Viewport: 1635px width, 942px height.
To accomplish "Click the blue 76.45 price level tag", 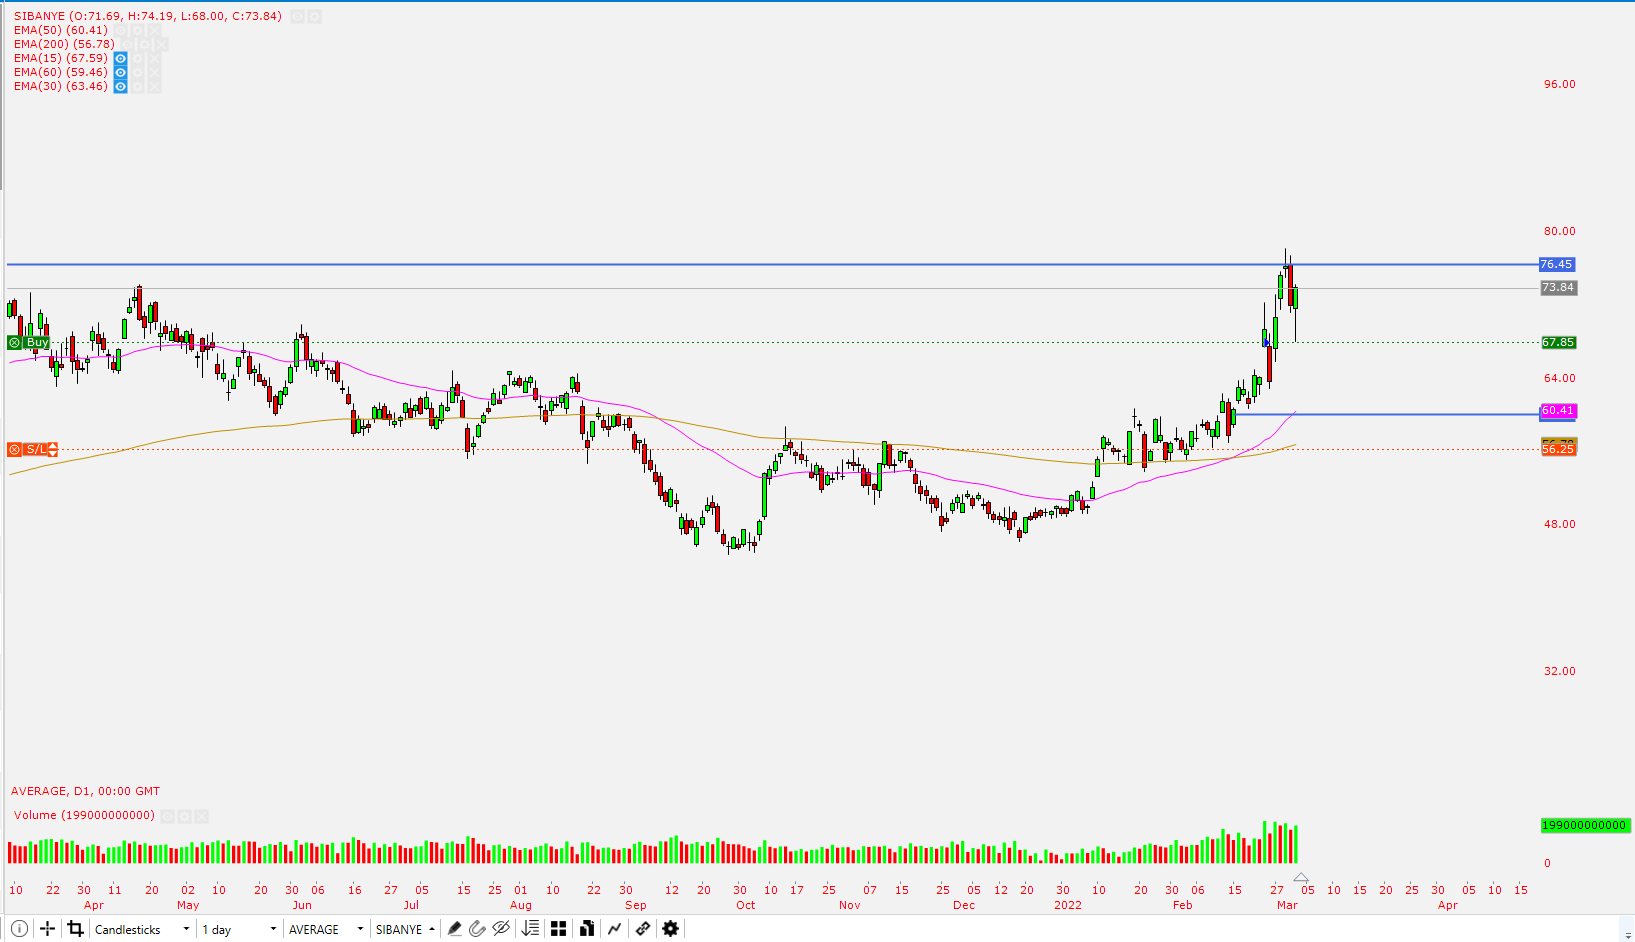I will 1556,264.
